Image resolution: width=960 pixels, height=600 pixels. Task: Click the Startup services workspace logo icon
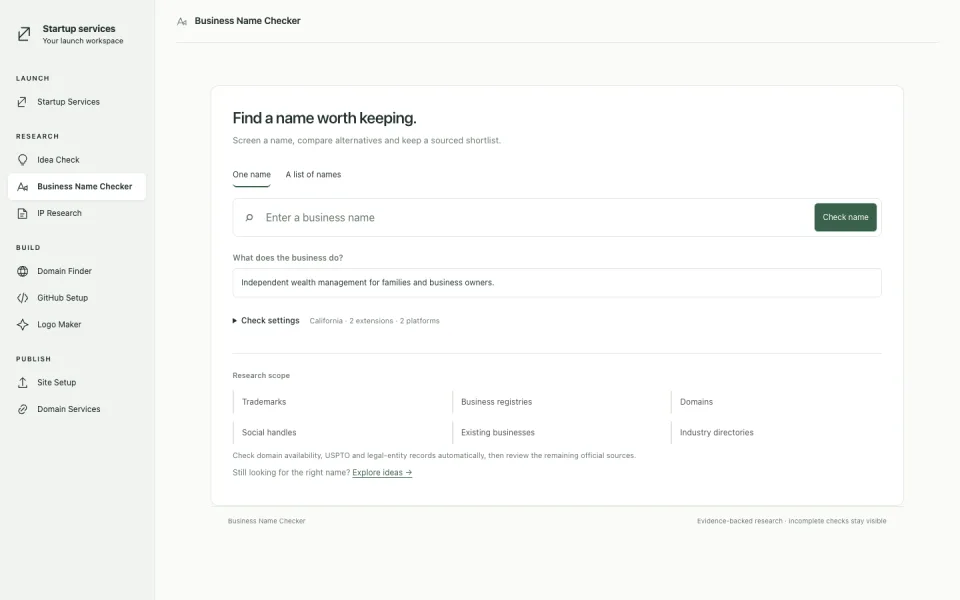click(24, 34)
